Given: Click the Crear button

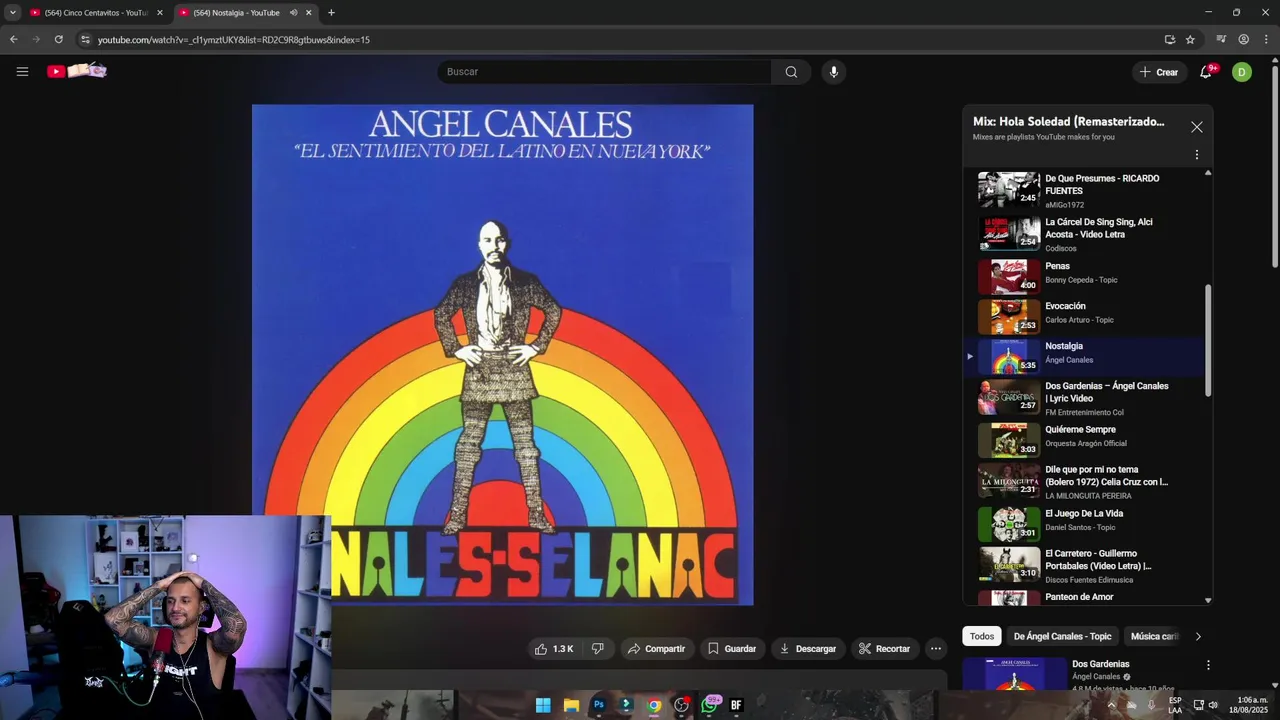Looking at the screenshot, I should point(1159,72).
